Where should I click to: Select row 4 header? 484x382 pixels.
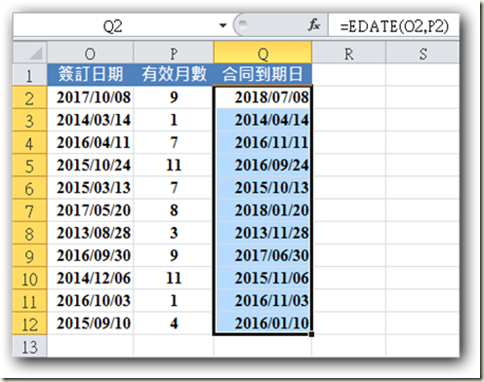point(30,143)
